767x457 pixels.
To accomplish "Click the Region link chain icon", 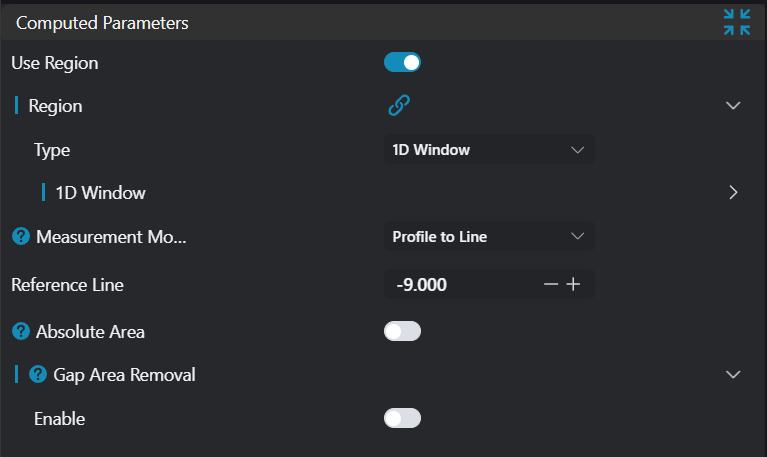I will [x=400, y=105].
